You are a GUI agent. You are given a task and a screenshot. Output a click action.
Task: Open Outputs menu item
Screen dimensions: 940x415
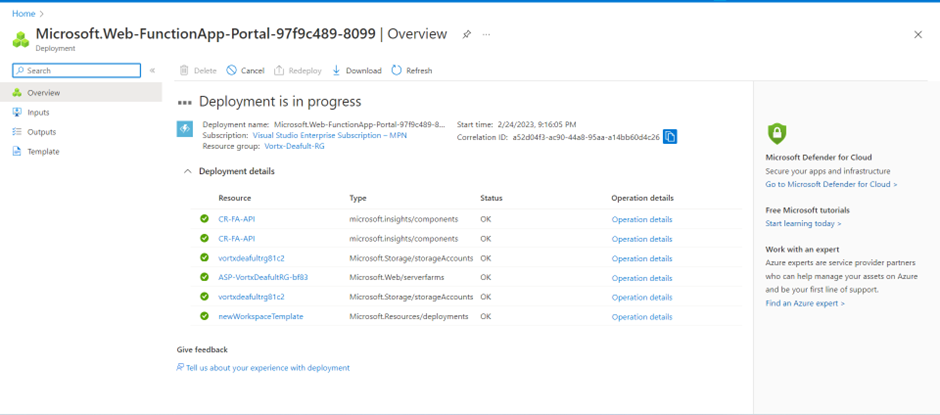tap(81, 132)
